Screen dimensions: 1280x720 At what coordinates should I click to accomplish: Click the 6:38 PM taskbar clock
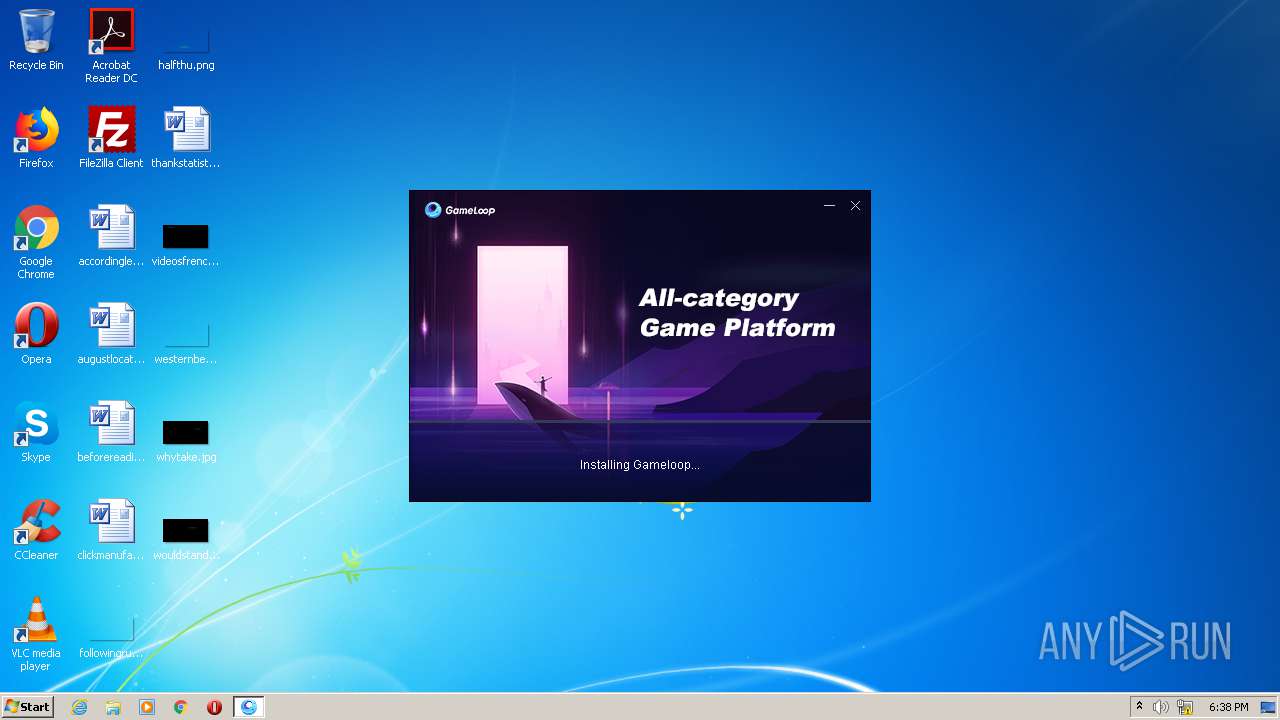tap(1228, 707)
